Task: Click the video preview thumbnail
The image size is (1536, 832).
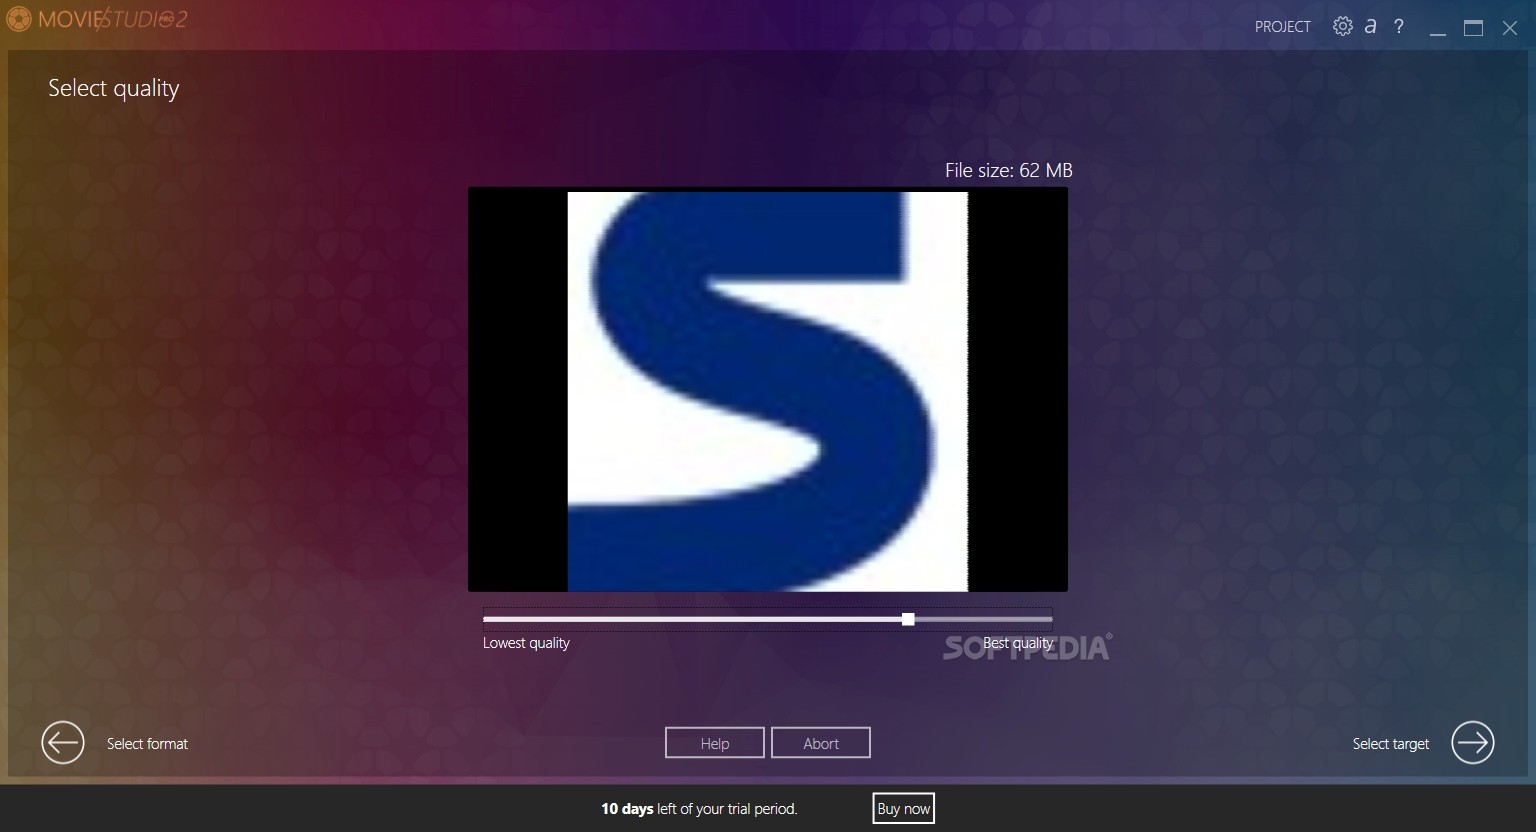Action: (x=768, y=389)
